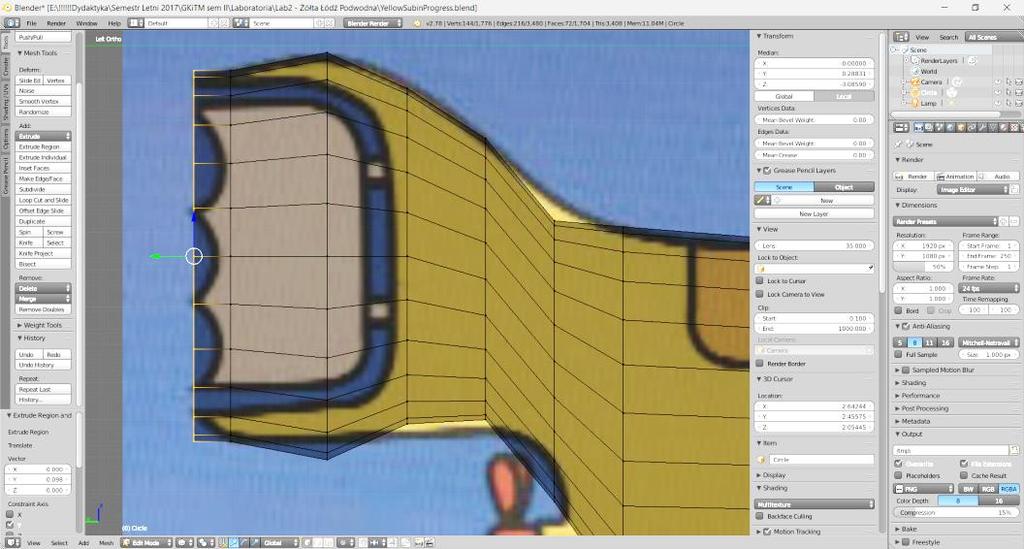The width and height of the screenshot is (1024, 549).
Task: Collapse the Transform panel
Action: click(x=775, y=36)
